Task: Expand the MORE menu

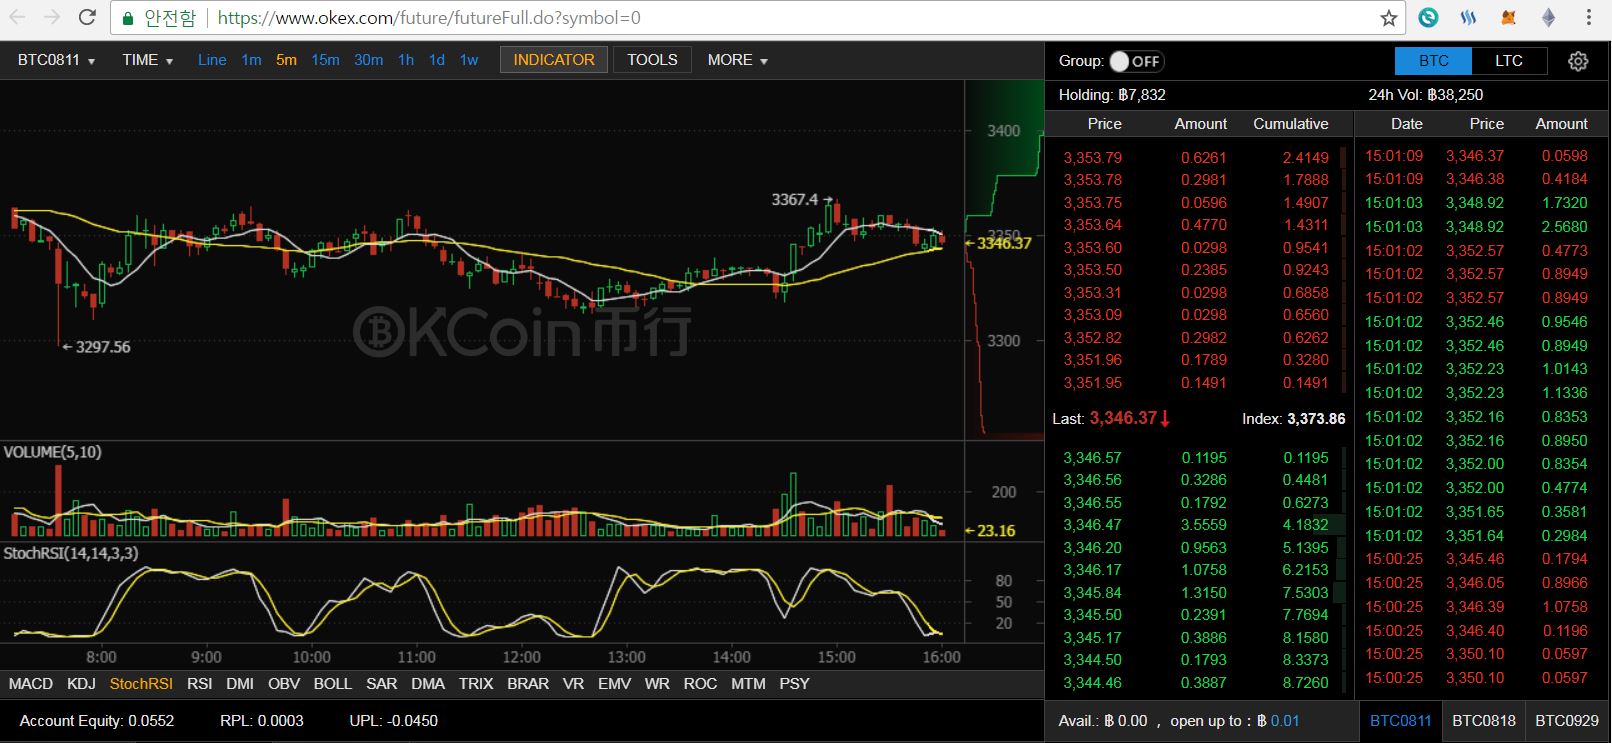Action: tap(738, 60)
